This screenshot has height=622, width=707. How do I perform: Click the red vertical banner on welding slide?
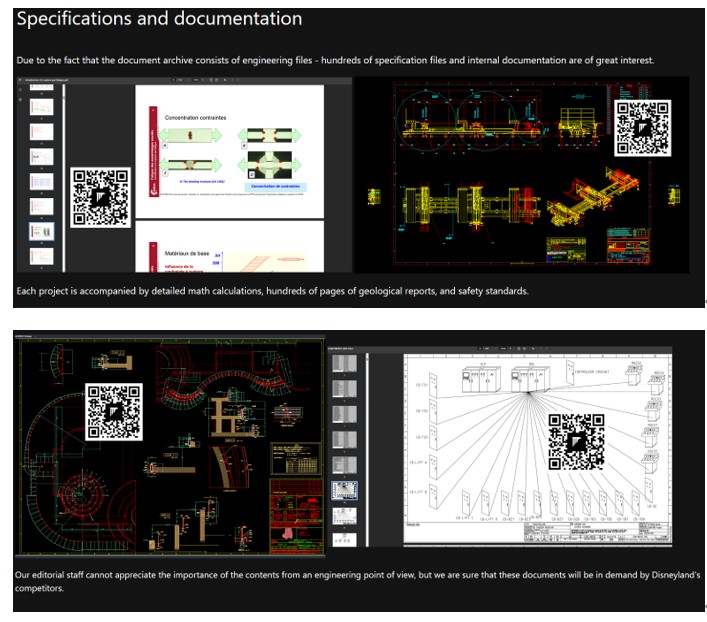pyautogui.click(x=153, y=152)
